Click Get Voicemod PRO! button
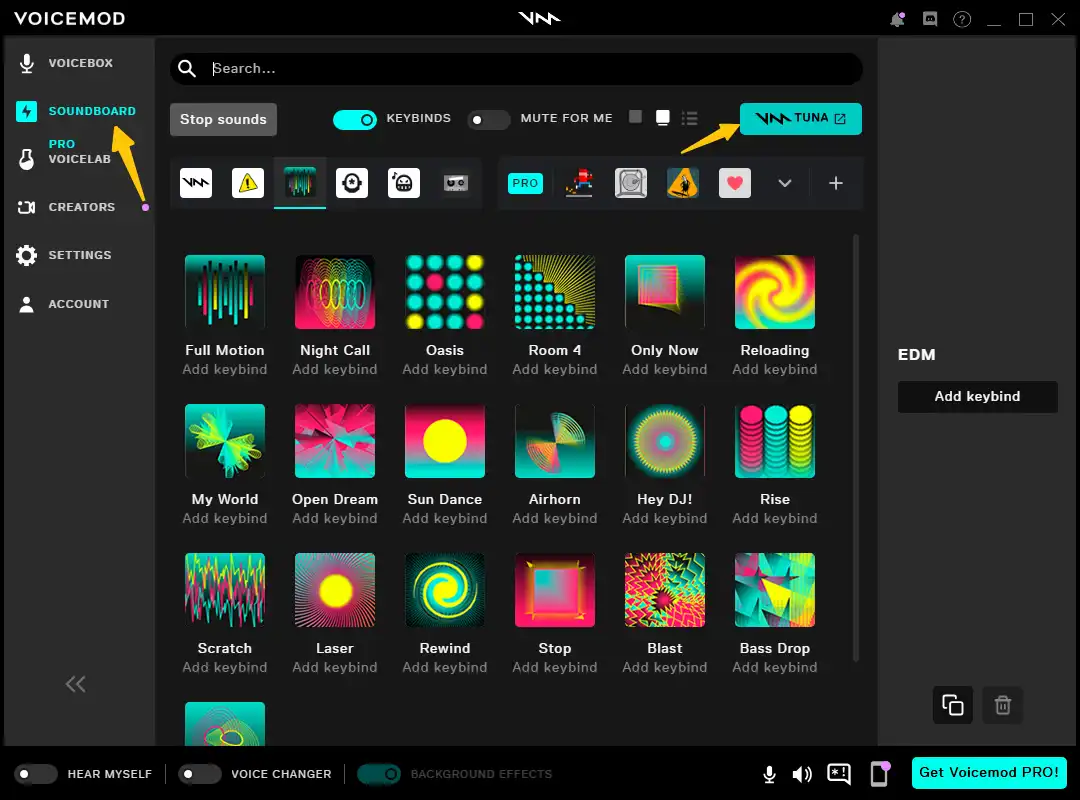This screenshot has width=1080, height=800. [x=989, y=772]
